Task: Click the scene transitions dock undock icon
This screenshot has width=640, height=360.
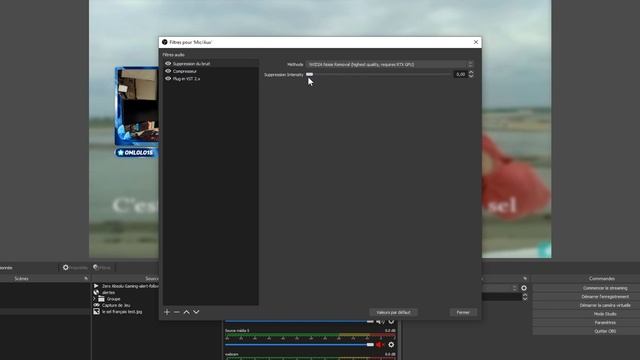Action: point(525,278)
